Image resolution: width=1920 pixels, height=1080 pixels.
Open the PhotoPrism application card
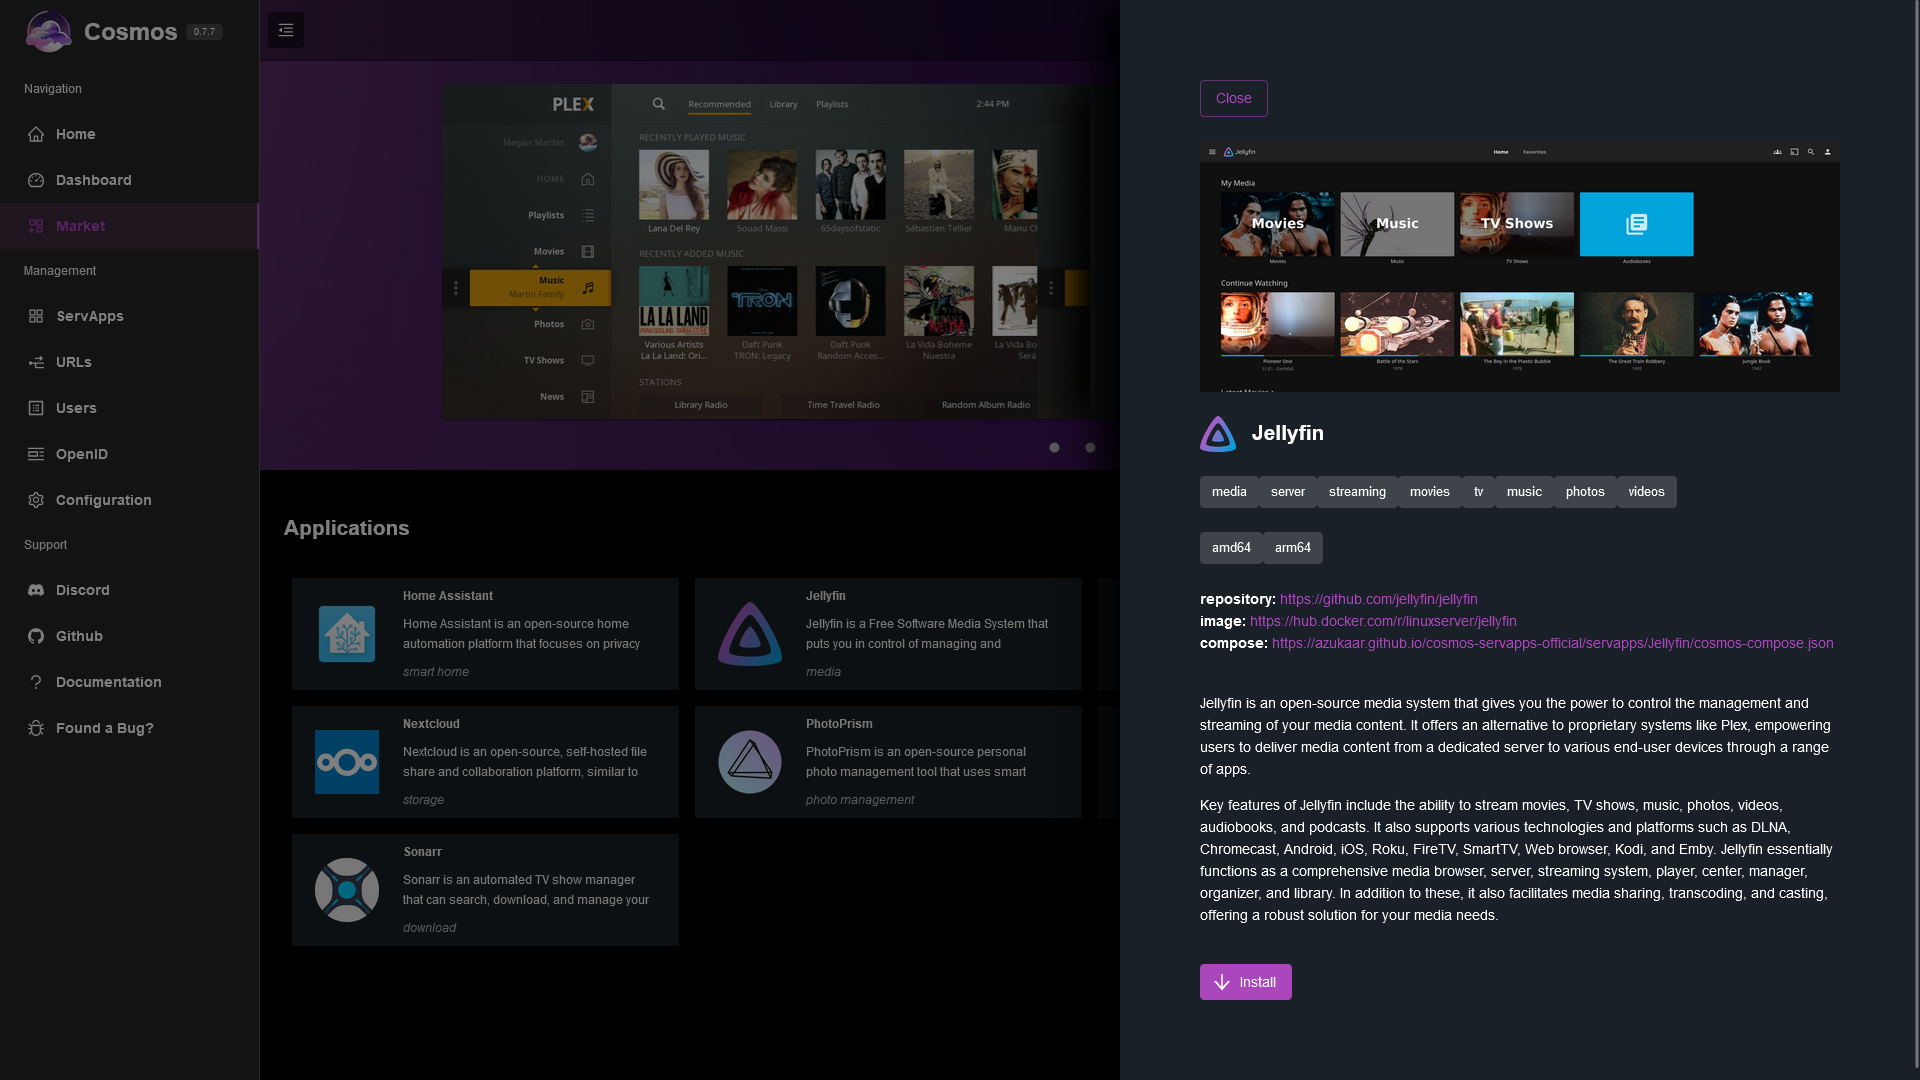[x=888, y=761]
